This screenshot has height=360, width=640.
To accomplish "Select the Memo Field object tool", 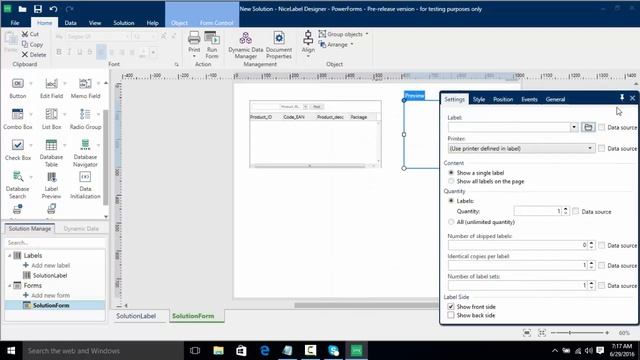I will click(x=85, y=88).
